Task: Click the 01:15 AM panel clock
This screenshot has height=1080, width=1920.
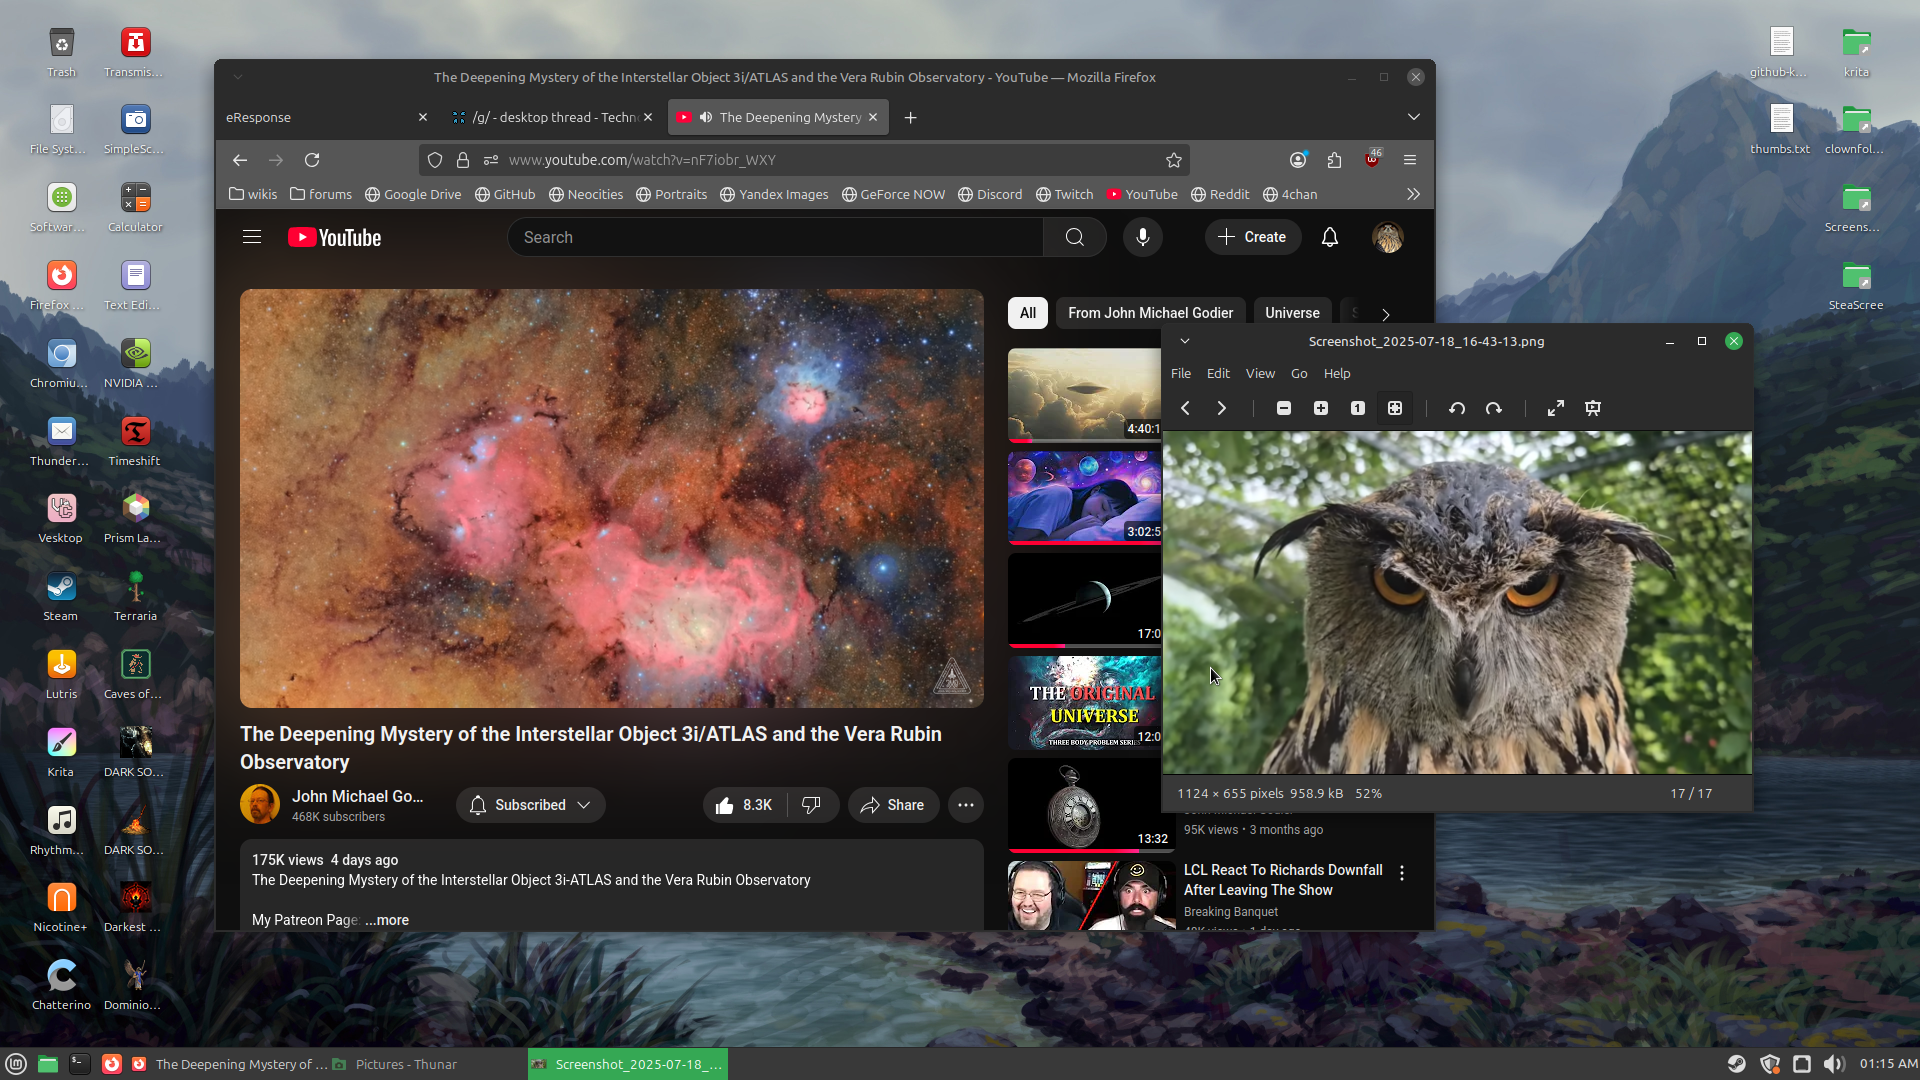Action: coord(1888,1064)
